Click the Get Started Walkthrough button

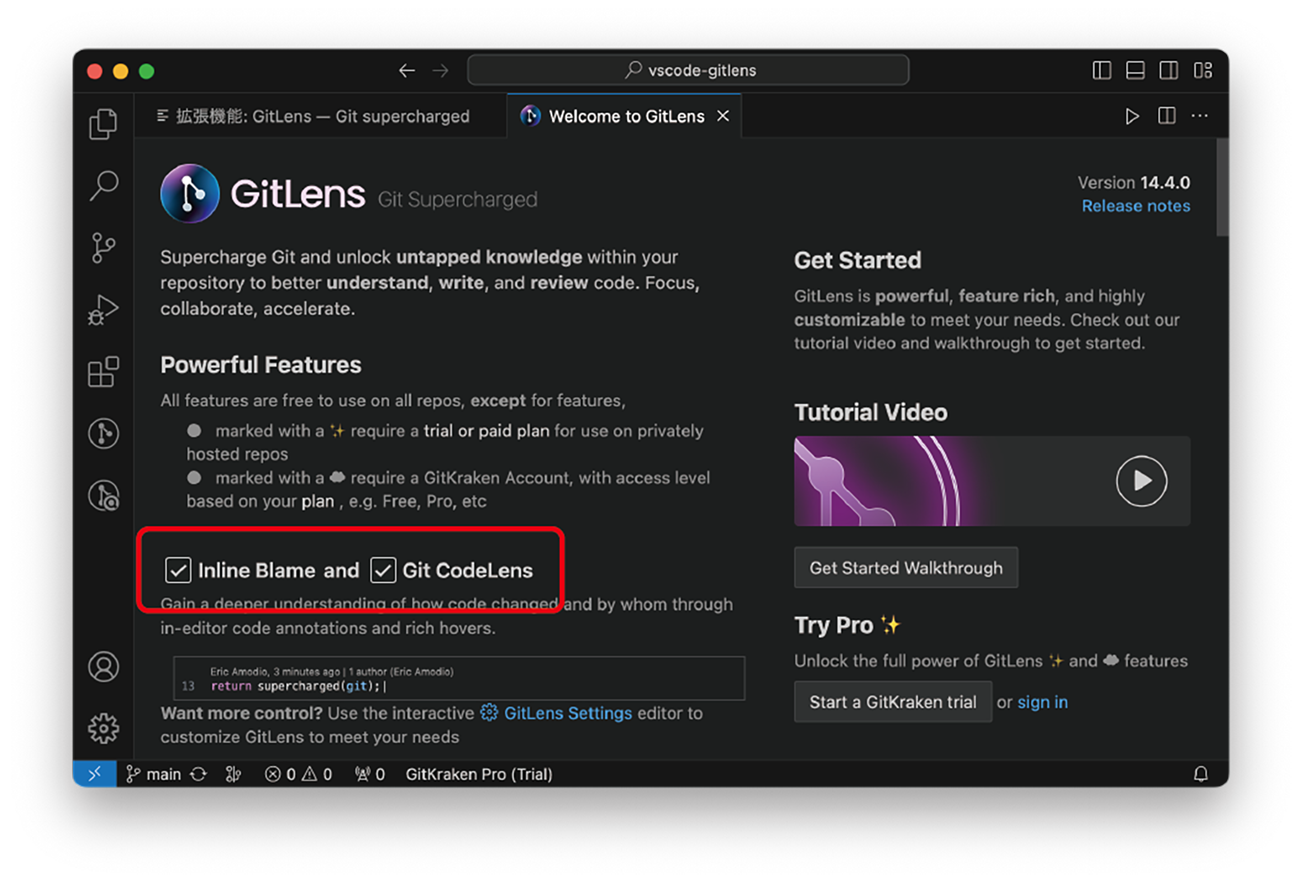pyautogui.click(x=905, y=567)
